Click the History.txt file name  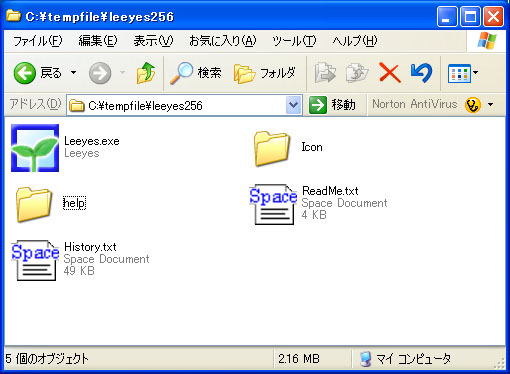pos(90,247)
